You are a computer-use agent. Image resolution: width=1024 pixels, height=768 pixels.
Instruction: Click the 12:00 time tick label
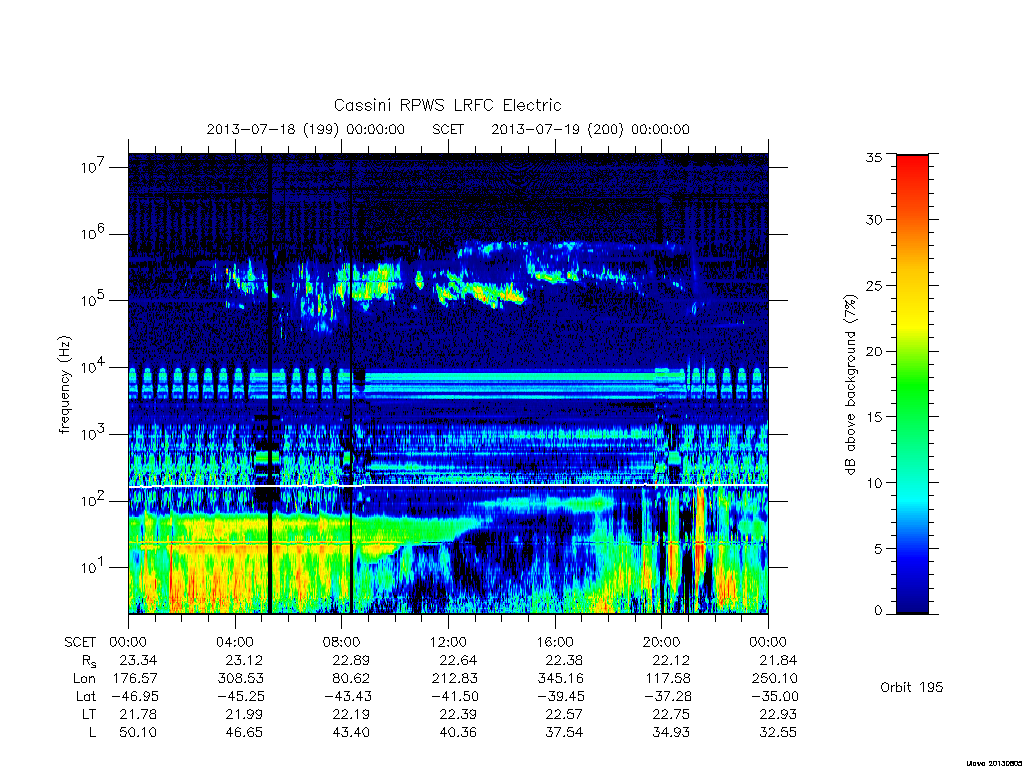[x=448, y=642]
